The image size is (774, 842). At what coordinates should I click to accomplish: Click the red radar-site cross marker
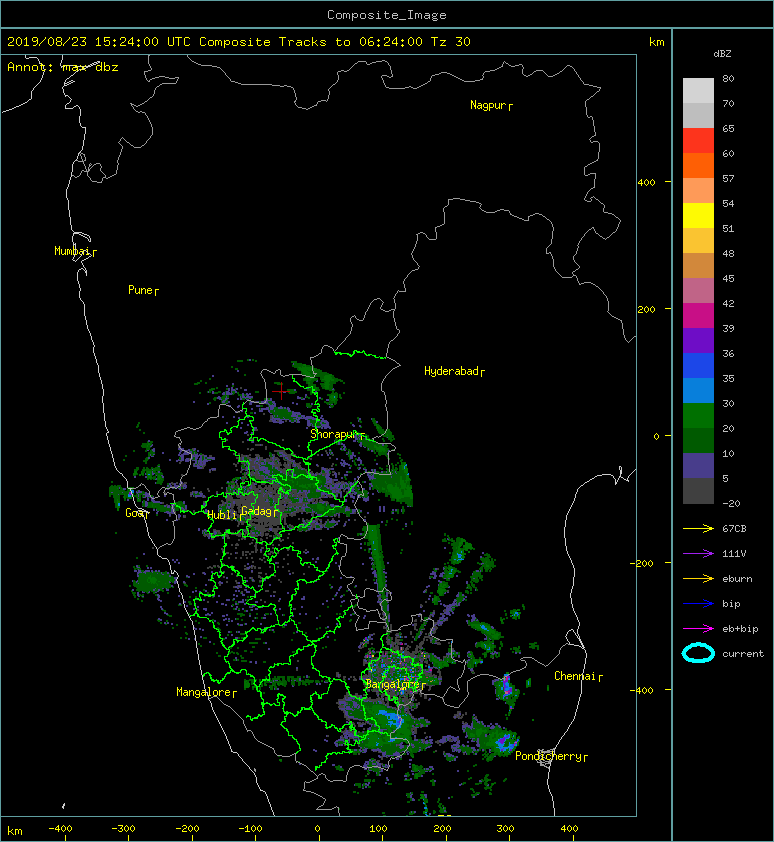tap(280, 391)
